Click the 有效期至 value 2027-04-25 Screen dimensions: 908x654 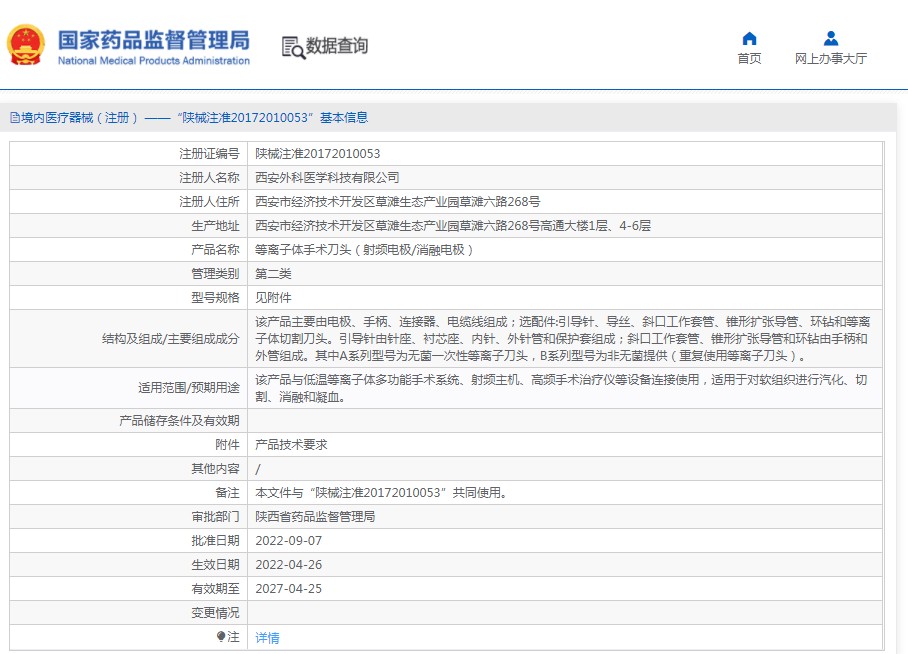click(x=289, y=589)
